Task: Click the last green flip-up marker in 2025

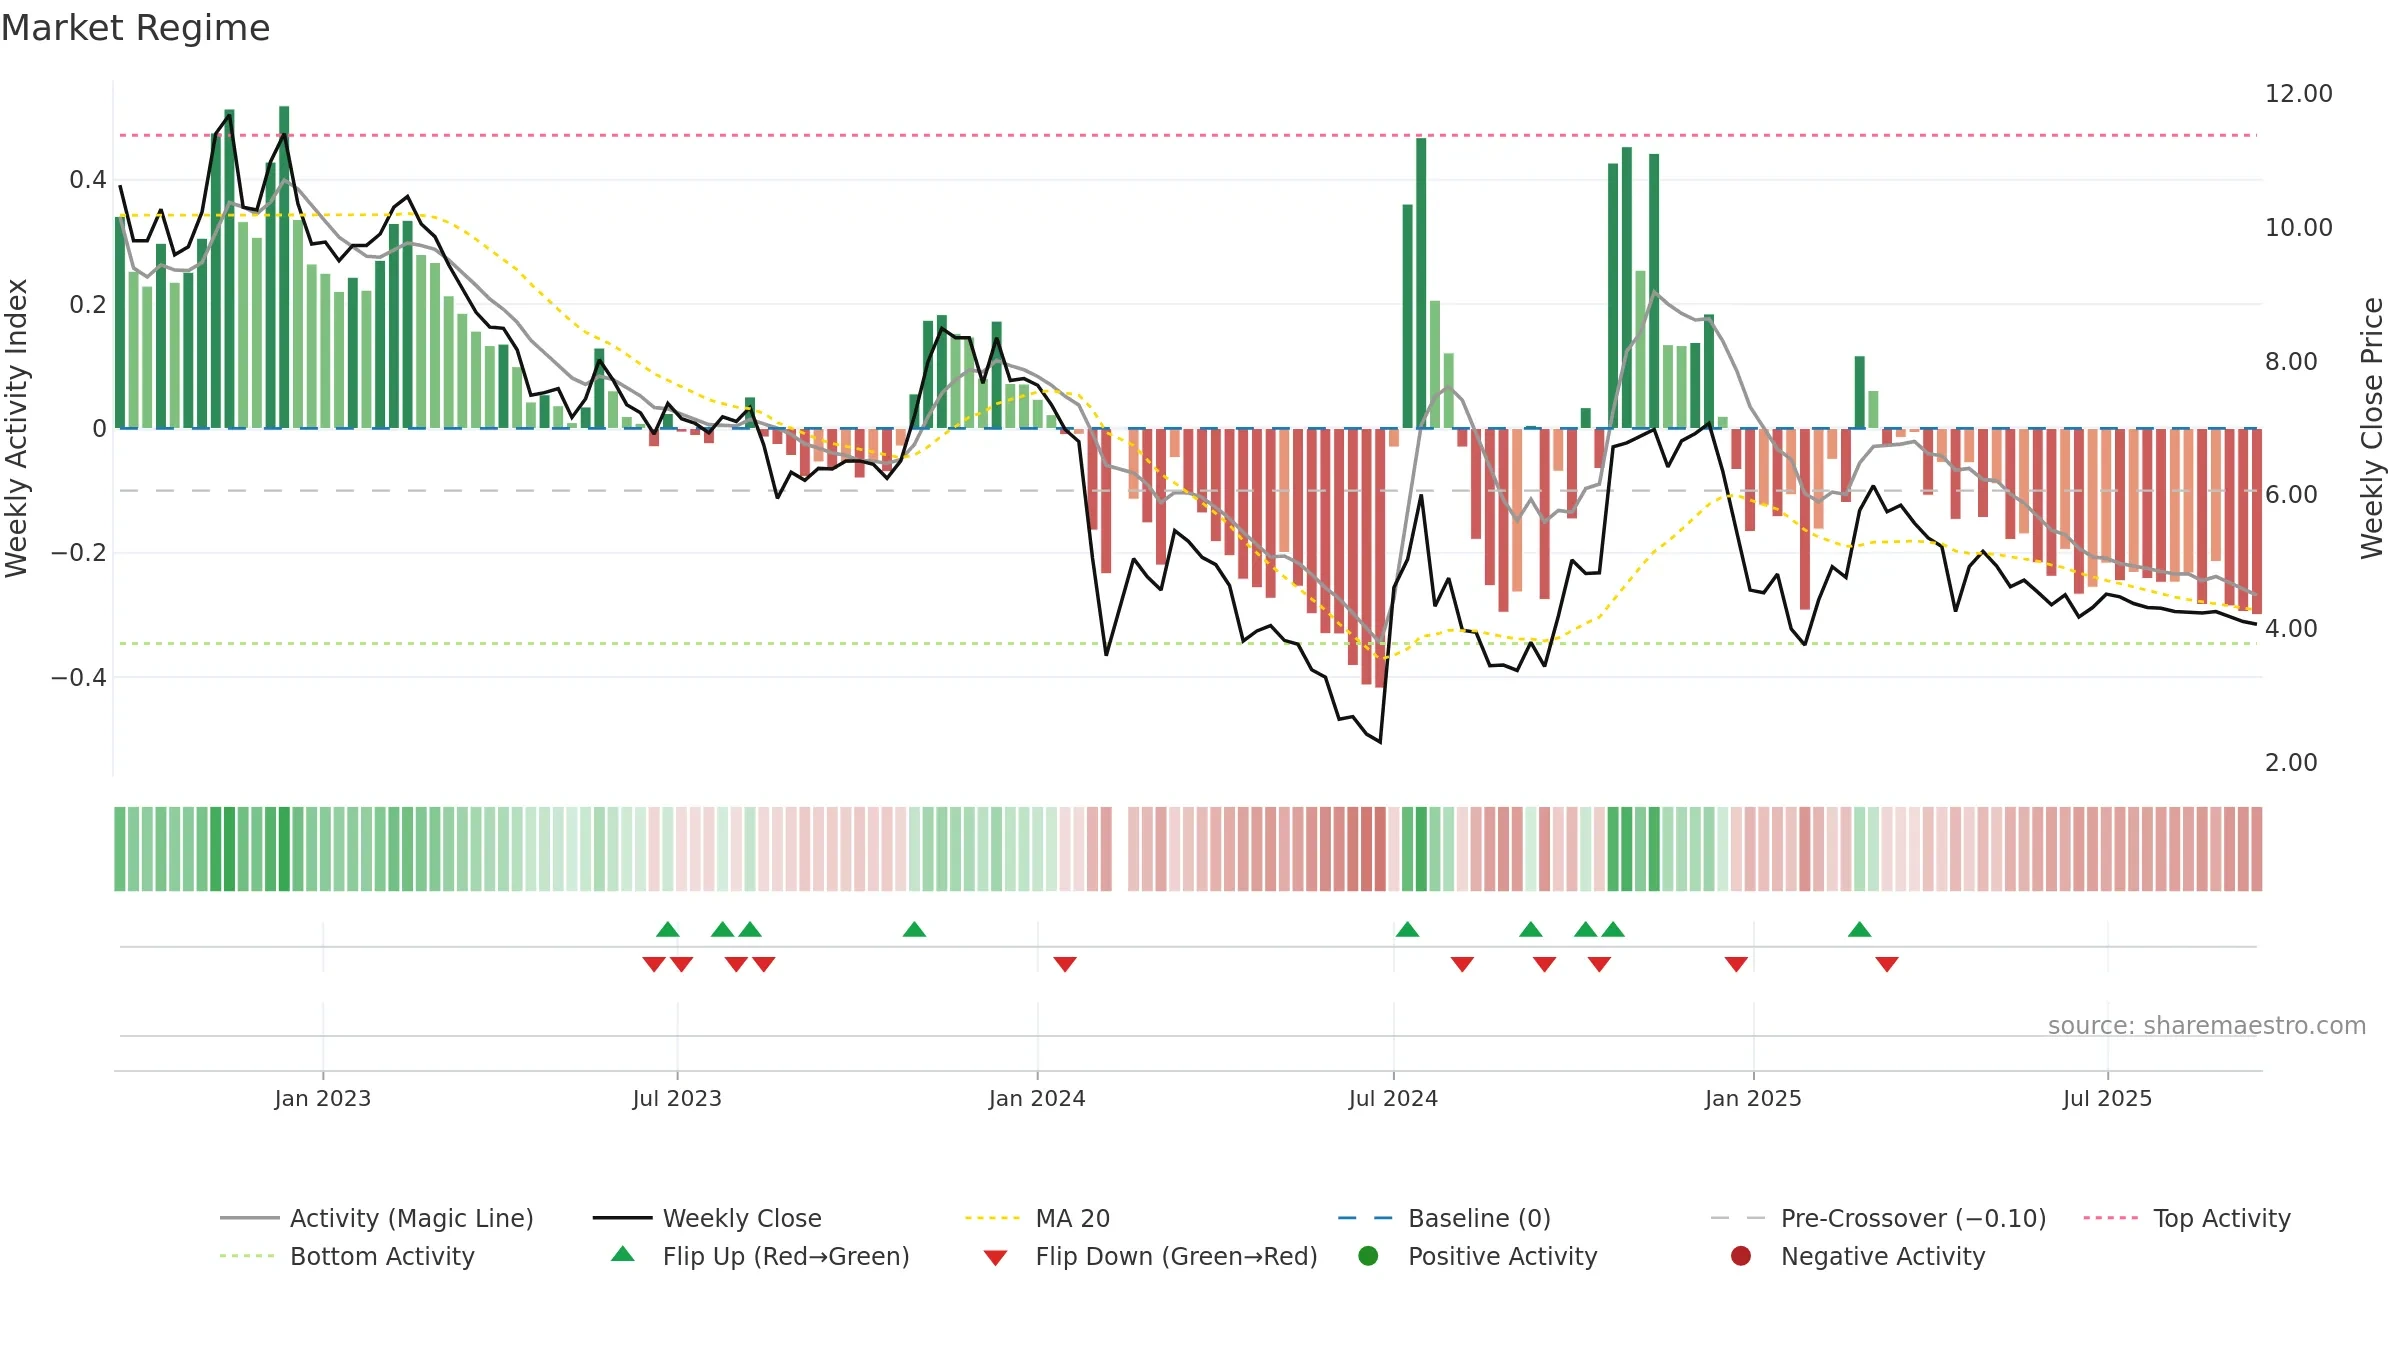Action: pyautogui.click(x=1860, y=930)
